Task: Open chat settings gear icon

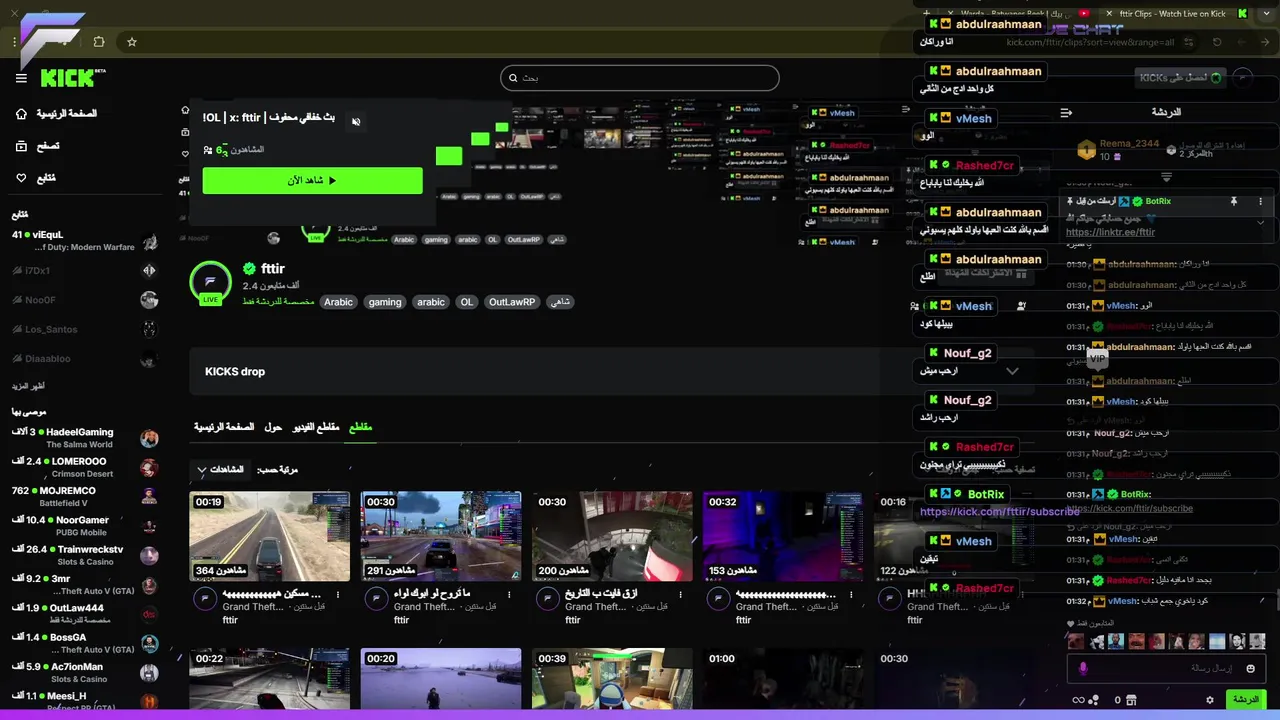Action: pyautogui.click(x=1210, y=700)
